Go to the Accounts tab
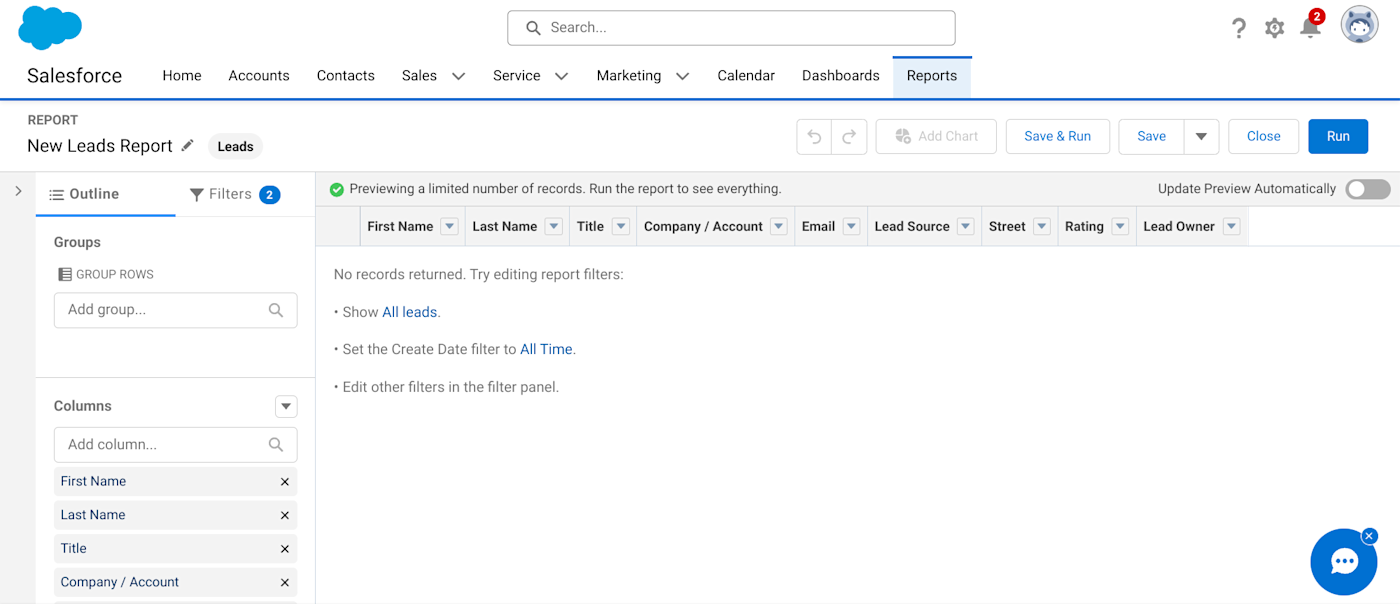The width and height of the screenshot is (1400, 604). pyautogui.click(x=259, y=76)
